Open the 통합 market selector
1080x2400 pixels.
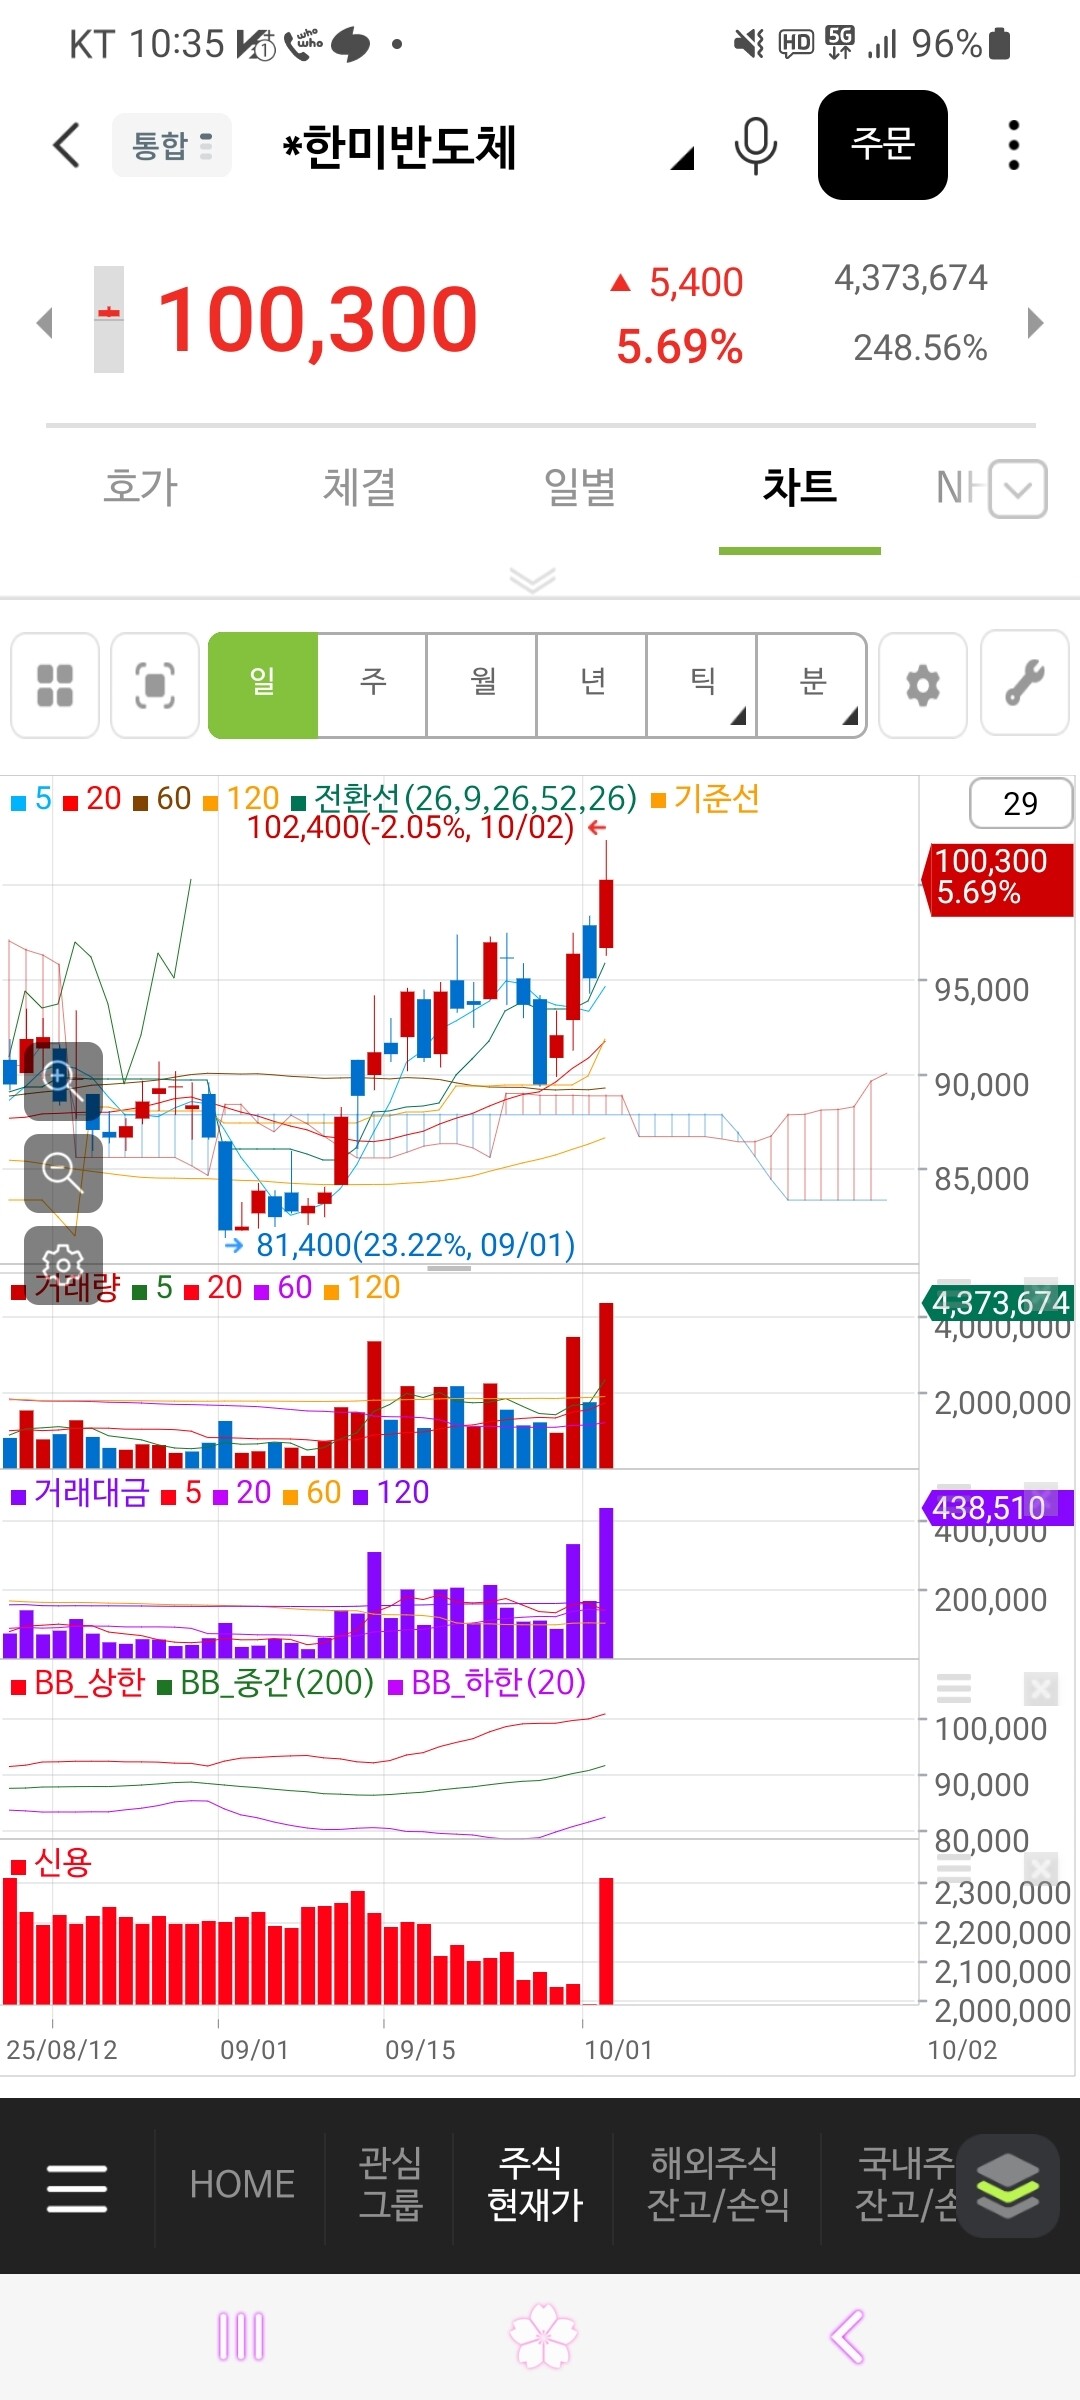pyautogui.click(x=172, y=145)
